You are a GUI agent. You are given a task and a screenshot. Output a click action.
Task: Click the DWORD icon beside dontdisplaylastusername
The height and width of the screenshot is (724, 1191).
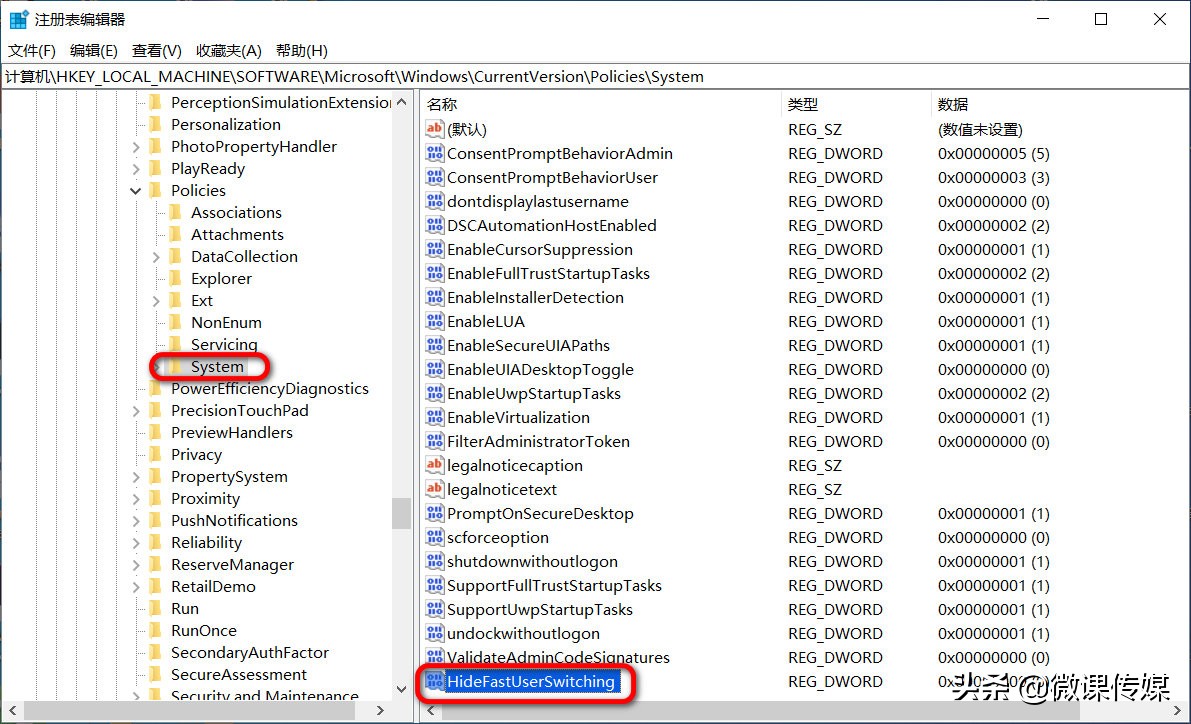[x=434, y=201]
